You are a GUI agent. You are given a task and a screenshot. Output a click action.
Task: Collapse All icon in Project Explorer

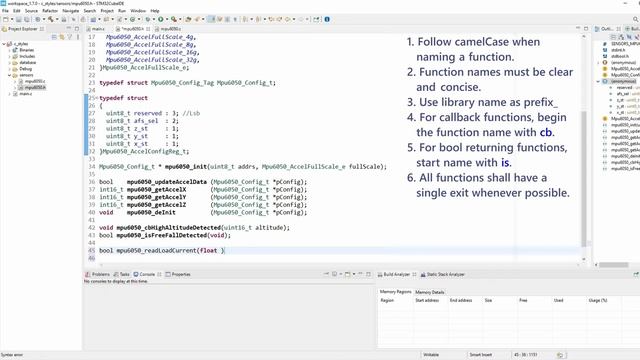click(x=54, y=37)
